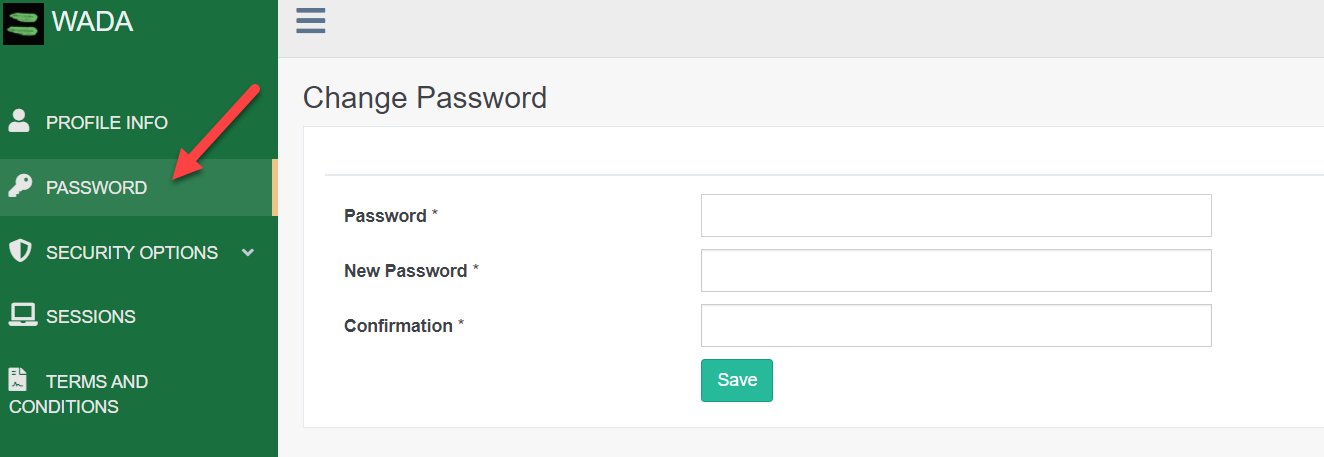Click the WADA logo image
Screen dimensions: 1324x457
click(x=24, y=24)
